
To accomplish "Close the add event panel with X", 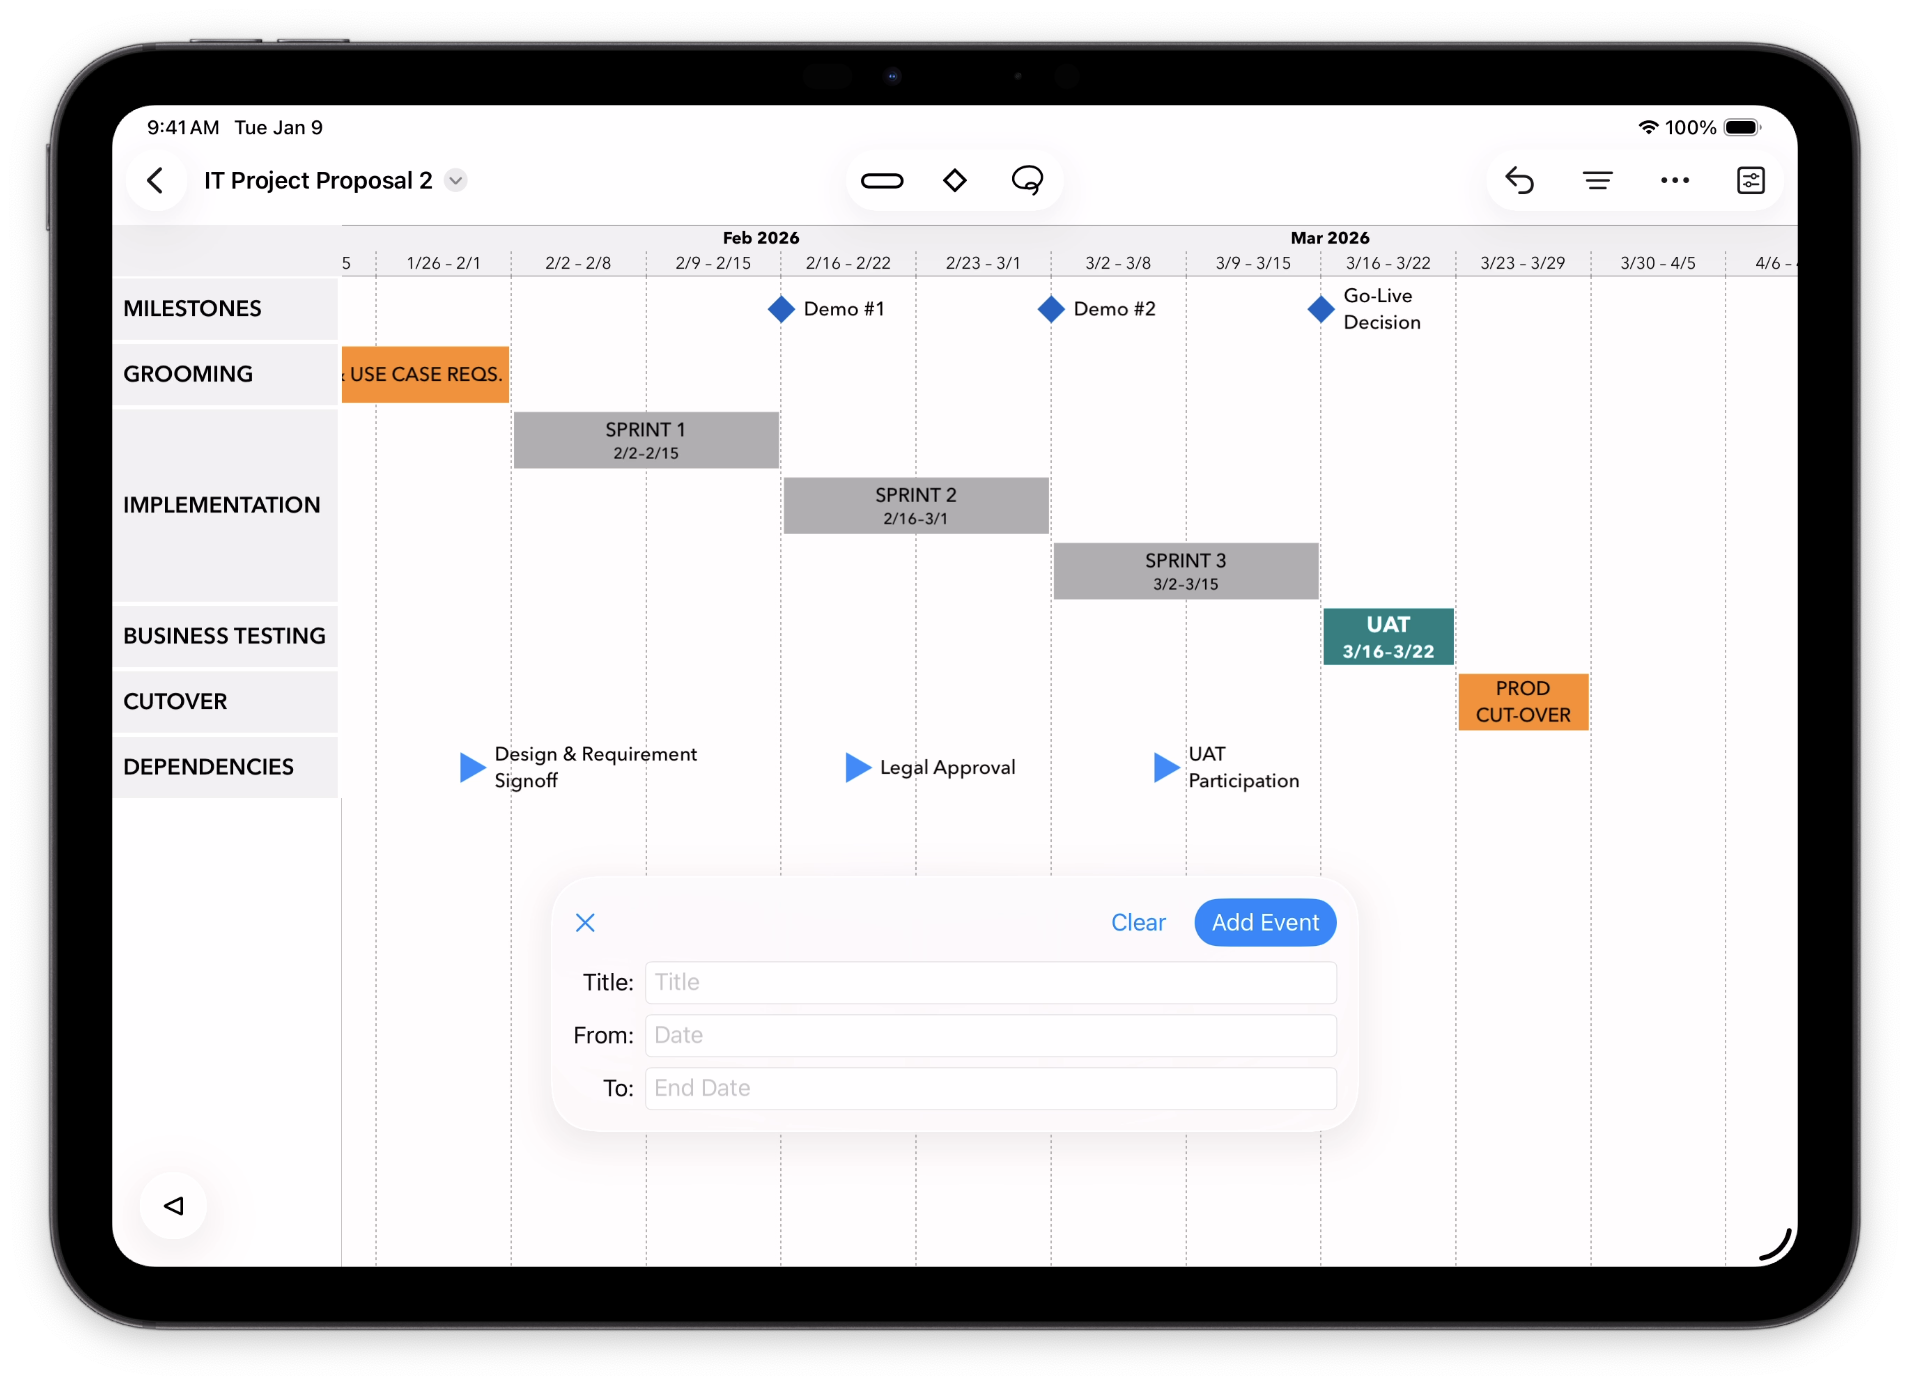I will pos(586,923).
